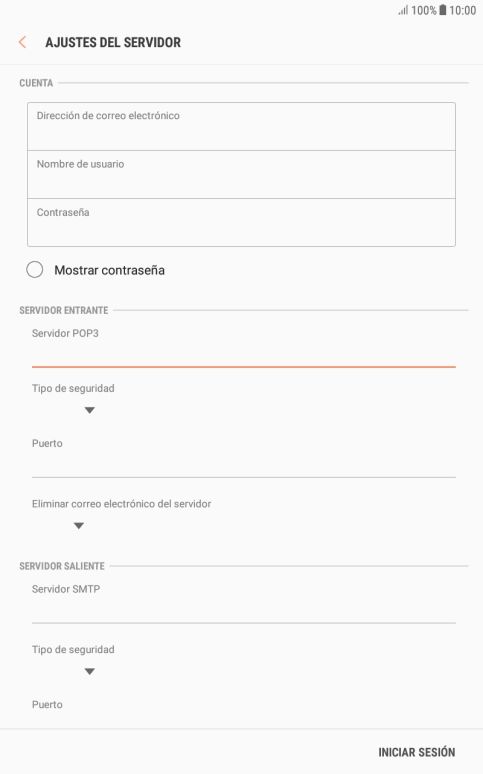This screenshot has width=483, height=774.
Task: Tap the SERVIDOR SALIENTE section header
Action: (x=62, y=566)
